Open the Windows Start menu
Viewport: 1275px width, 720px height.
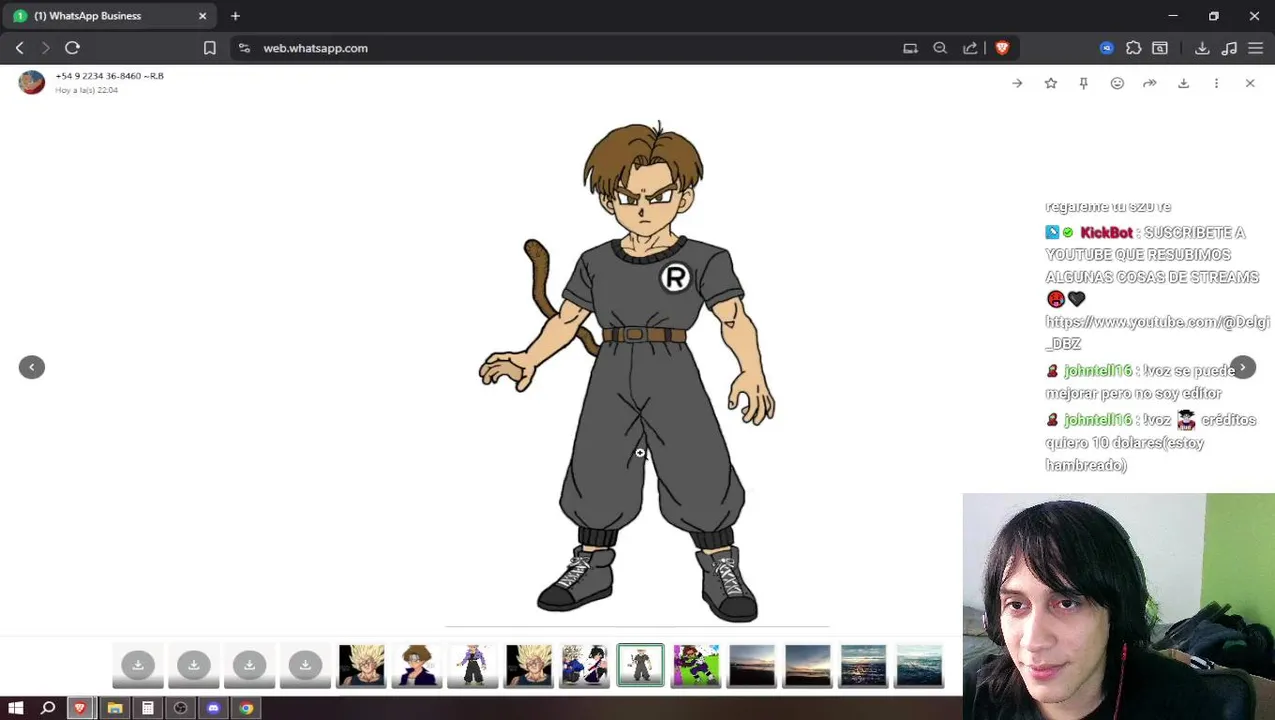click(x=16, y=708)
